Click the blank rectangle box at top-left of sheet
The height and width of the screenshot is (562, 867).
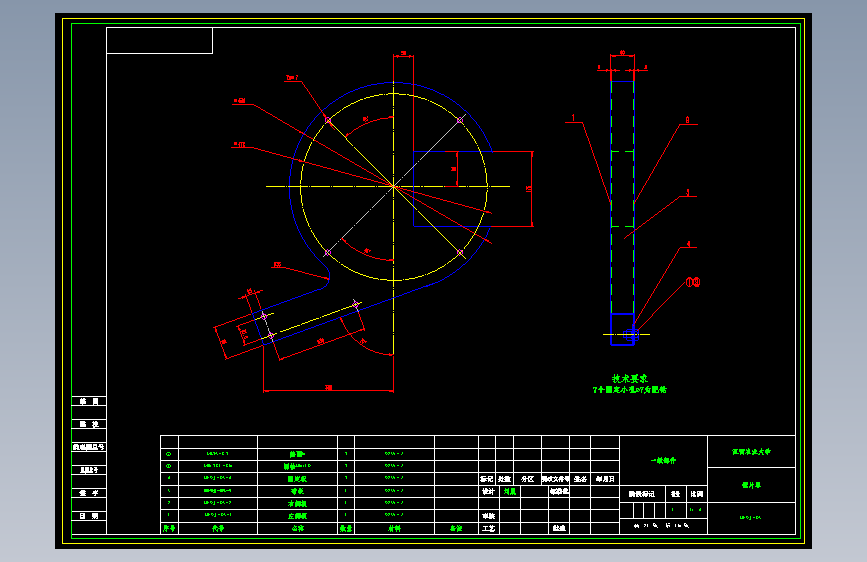click(159, 40)
